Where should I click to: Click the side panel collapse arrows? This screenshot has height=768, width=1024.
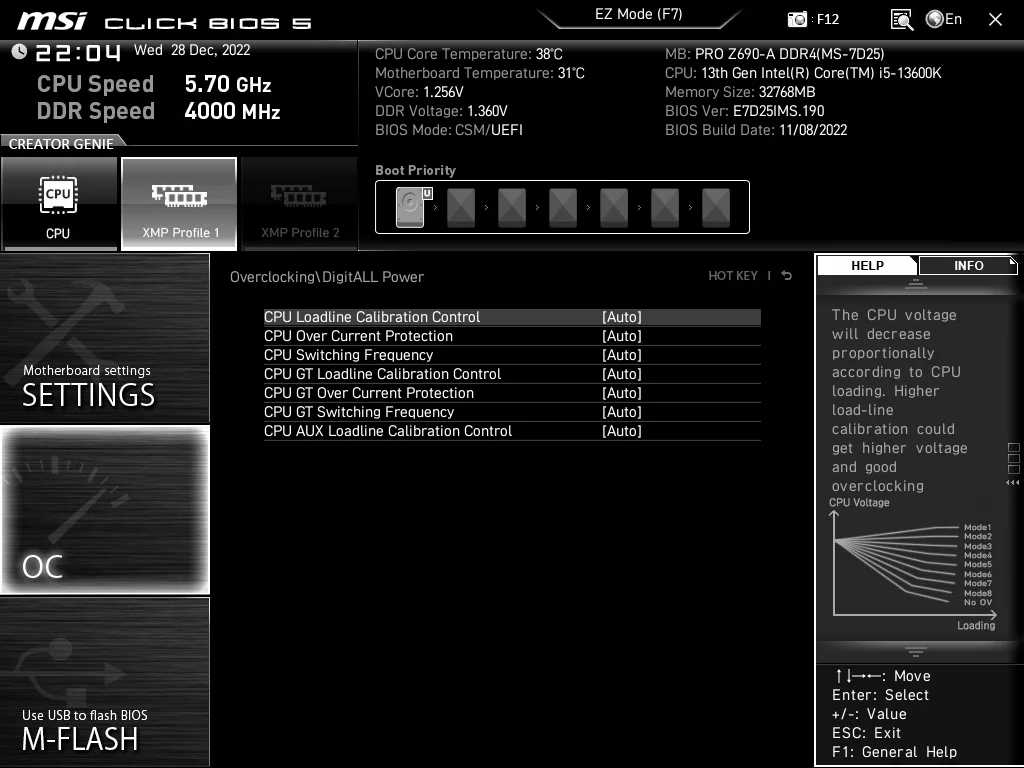(x=1012, y=483)
